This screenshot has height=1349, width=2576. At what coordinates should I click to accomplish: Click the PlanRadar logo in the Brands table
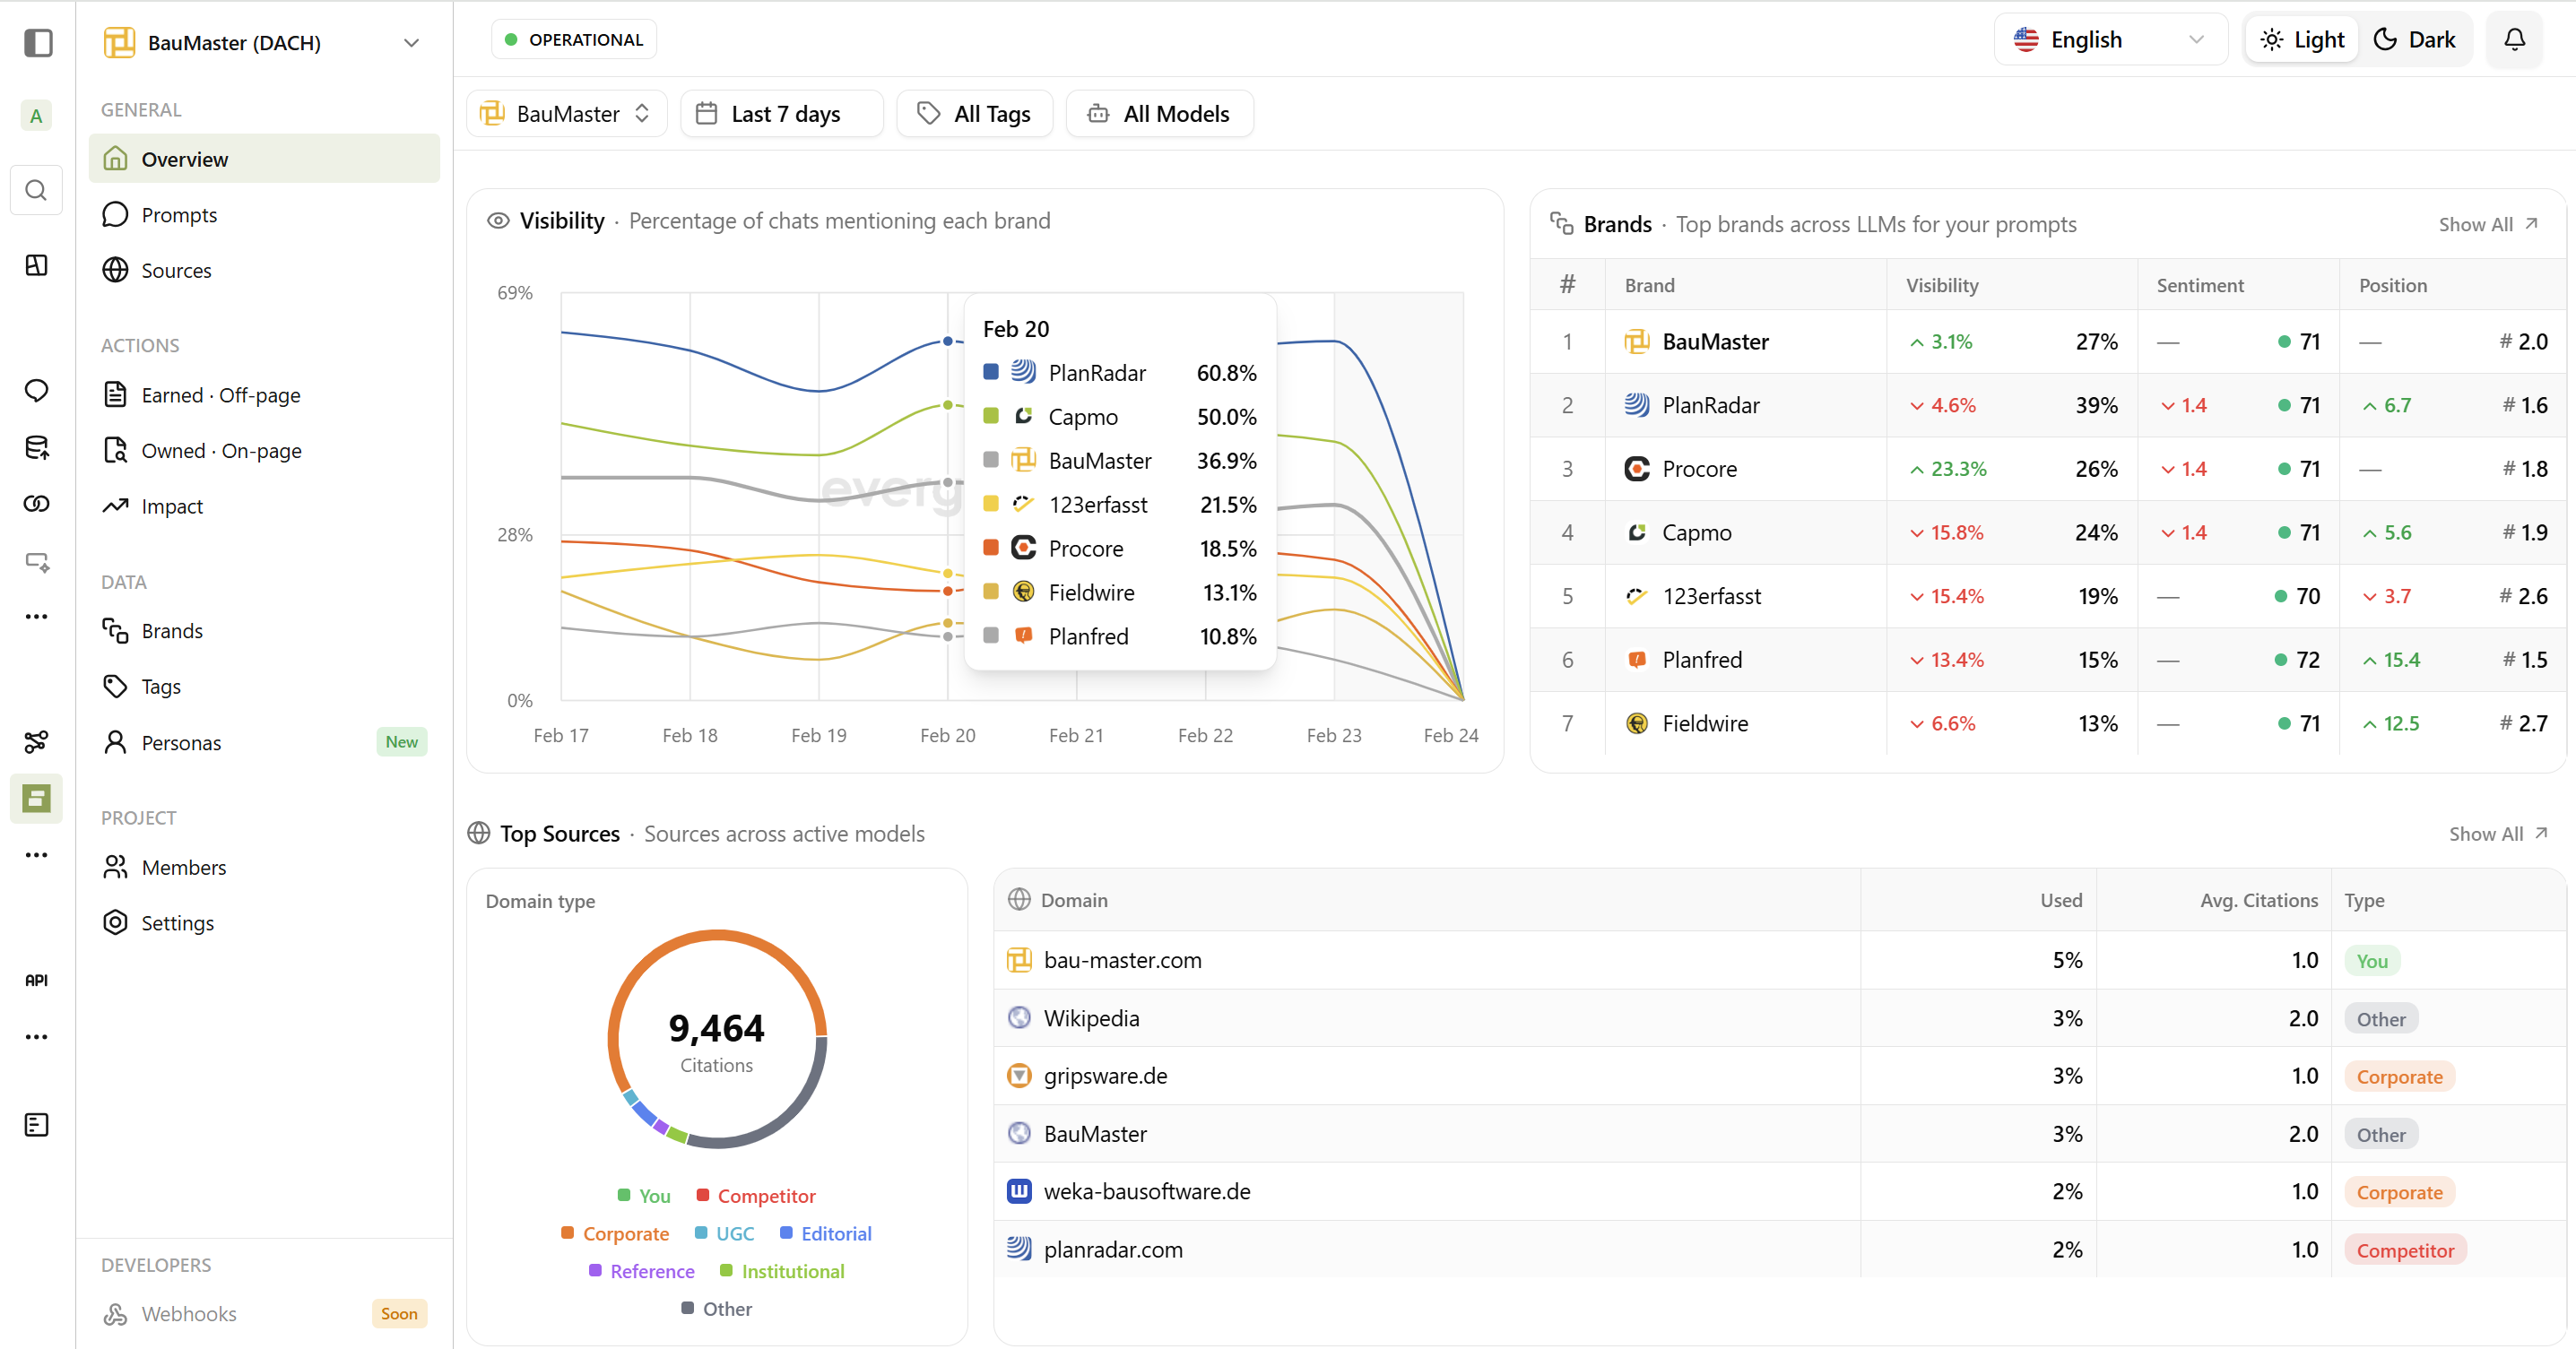pyautogui.click(x=1636, y=405)
